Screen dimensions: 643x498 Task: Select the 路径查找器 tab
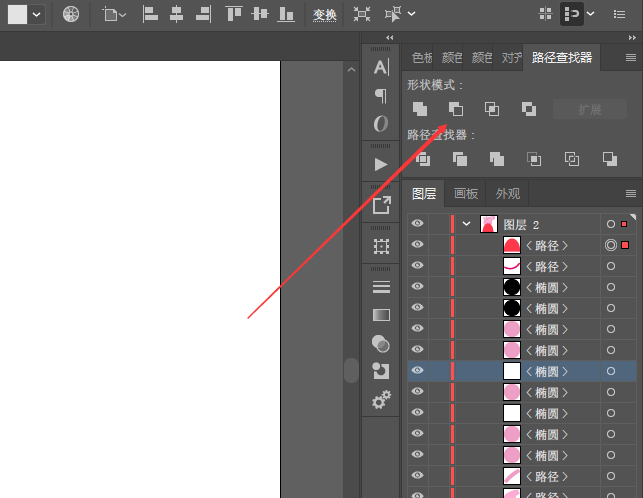pos(562,58)
